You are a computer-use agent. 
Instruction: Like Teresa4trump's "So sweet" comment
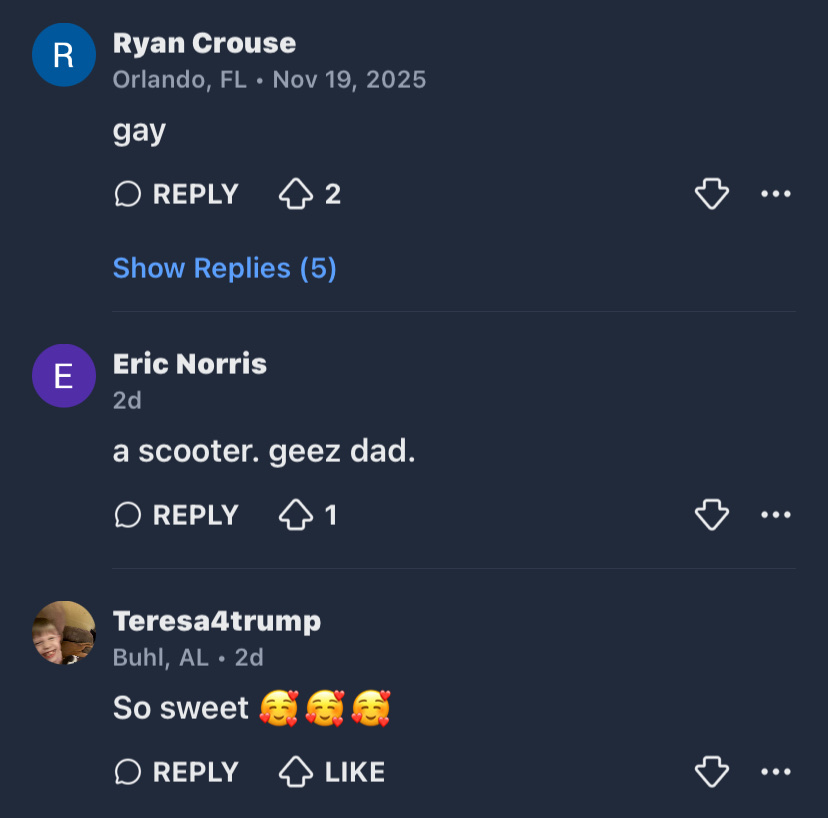(x=331, y=772)
